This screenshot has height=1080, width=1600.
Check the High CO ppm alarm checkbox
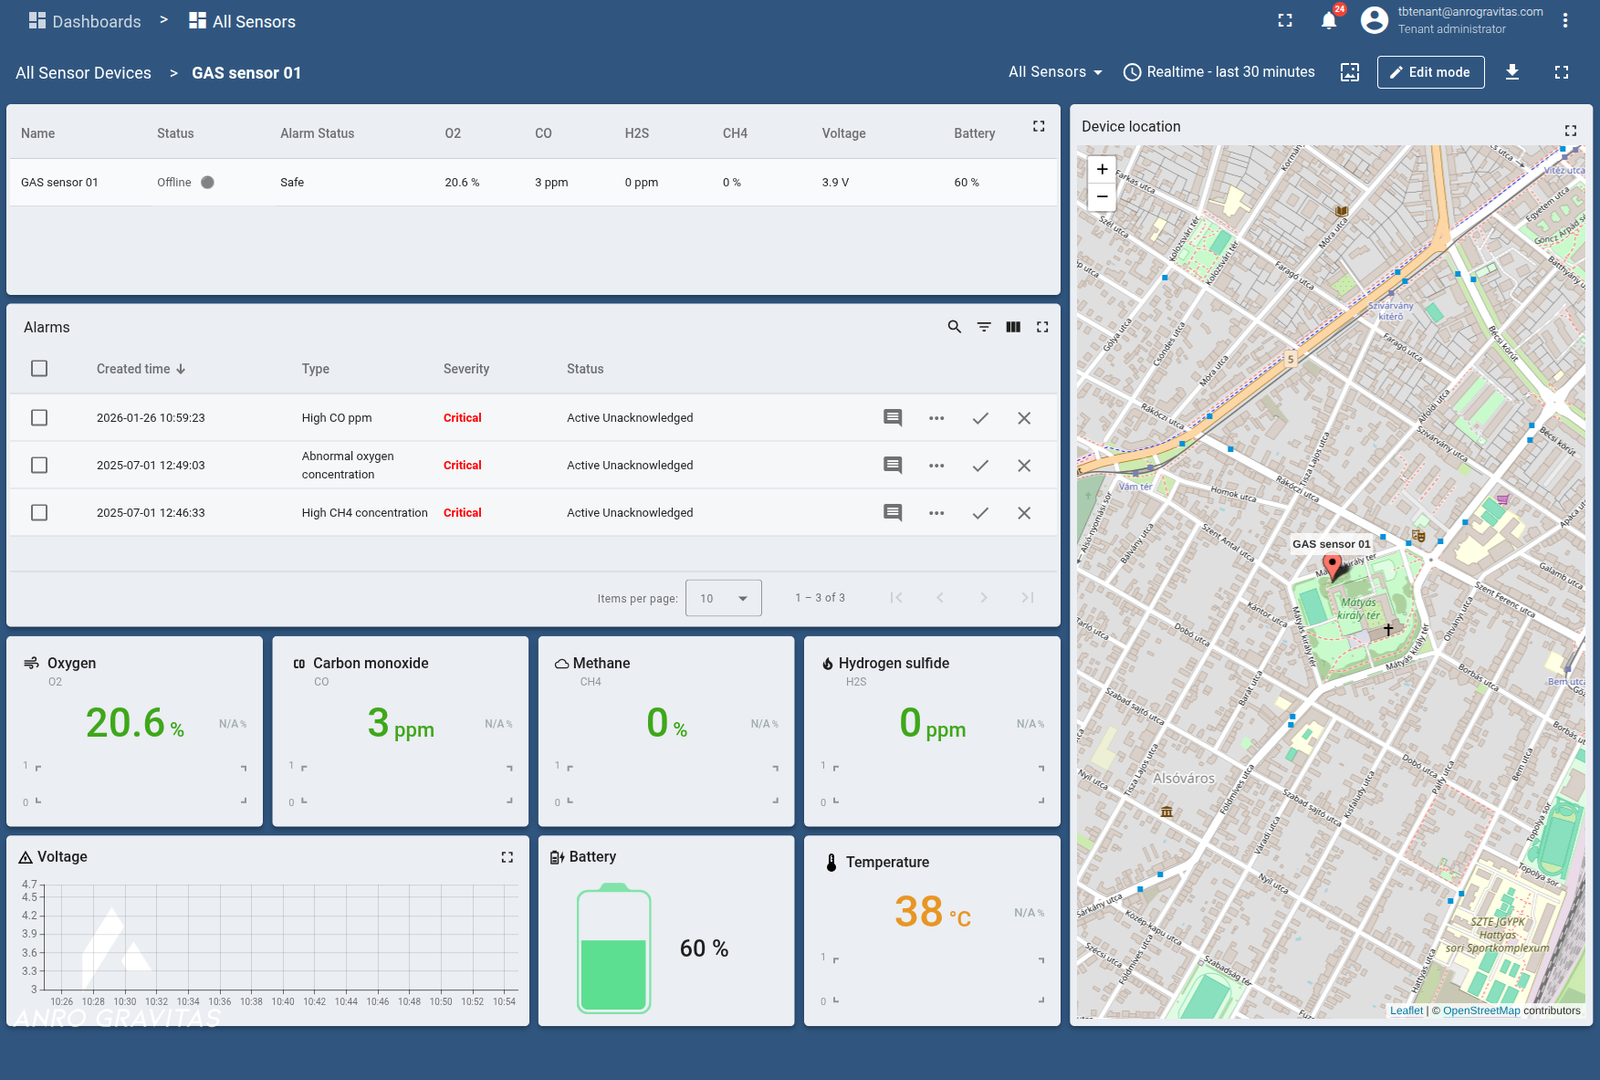(x=39, y=418)
